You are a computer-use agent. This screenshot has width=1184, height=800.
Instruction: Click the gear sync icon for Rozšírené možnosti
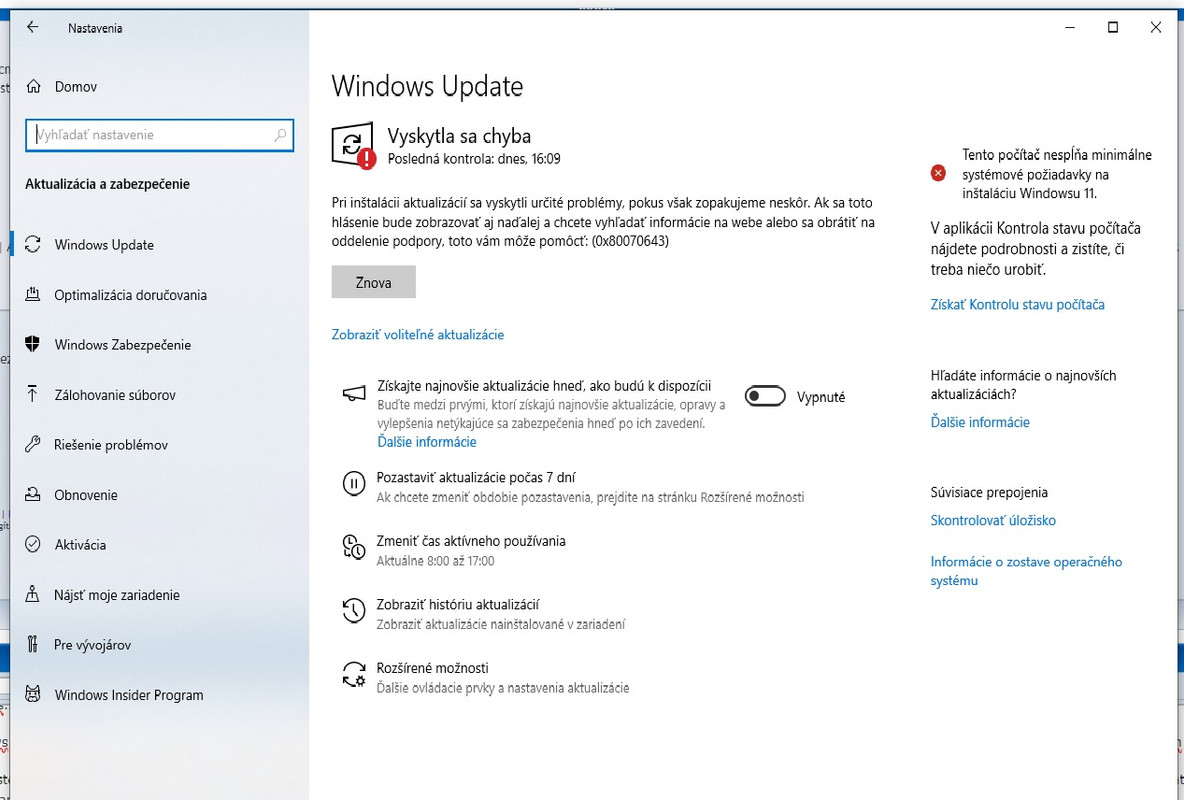pos(354,674)
